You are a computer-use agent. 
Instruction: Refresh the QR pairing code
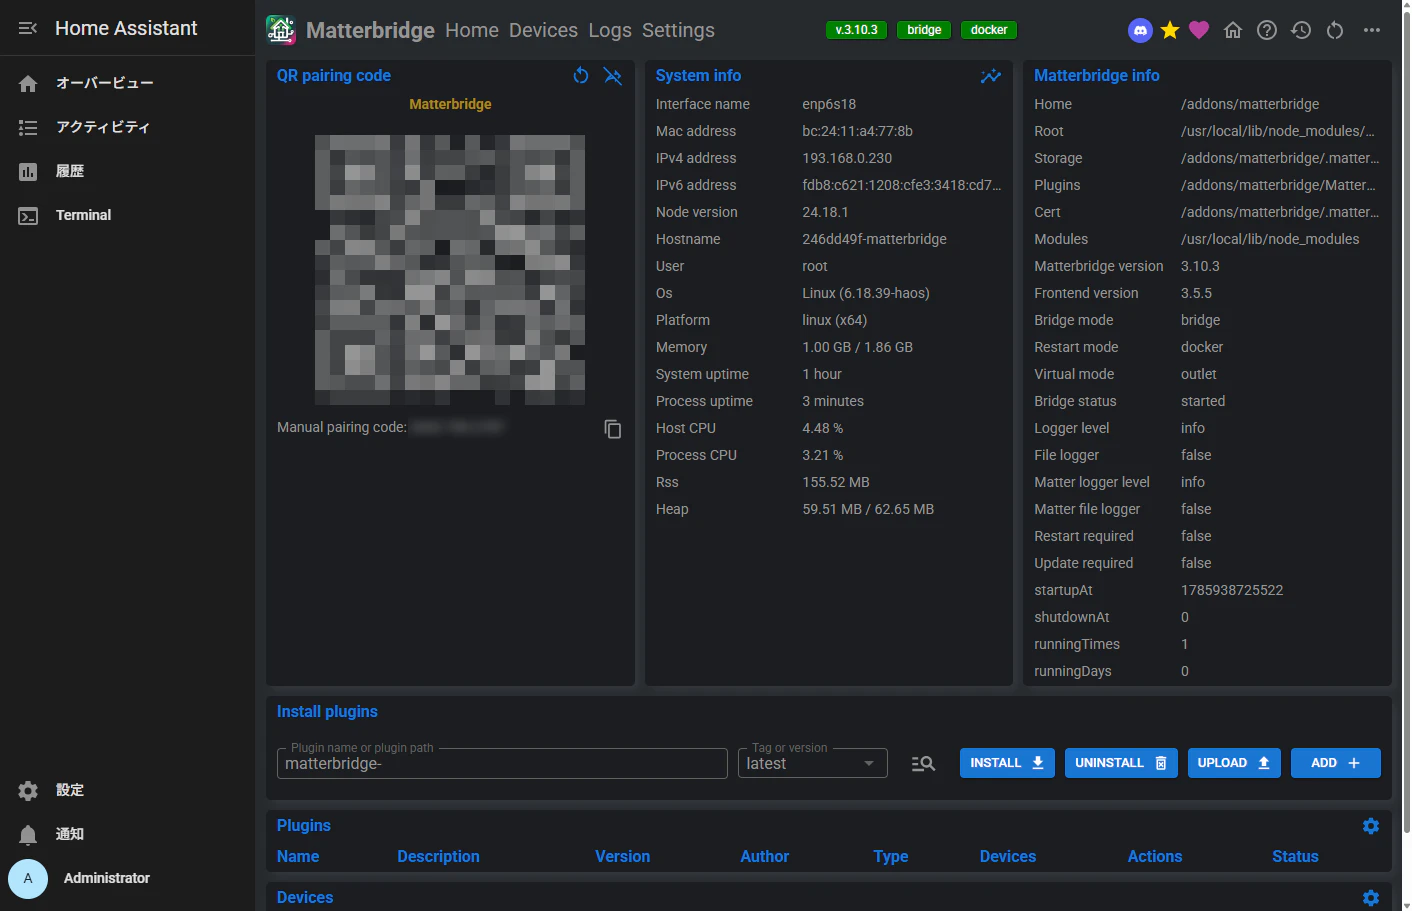click(x=581, y=75)
